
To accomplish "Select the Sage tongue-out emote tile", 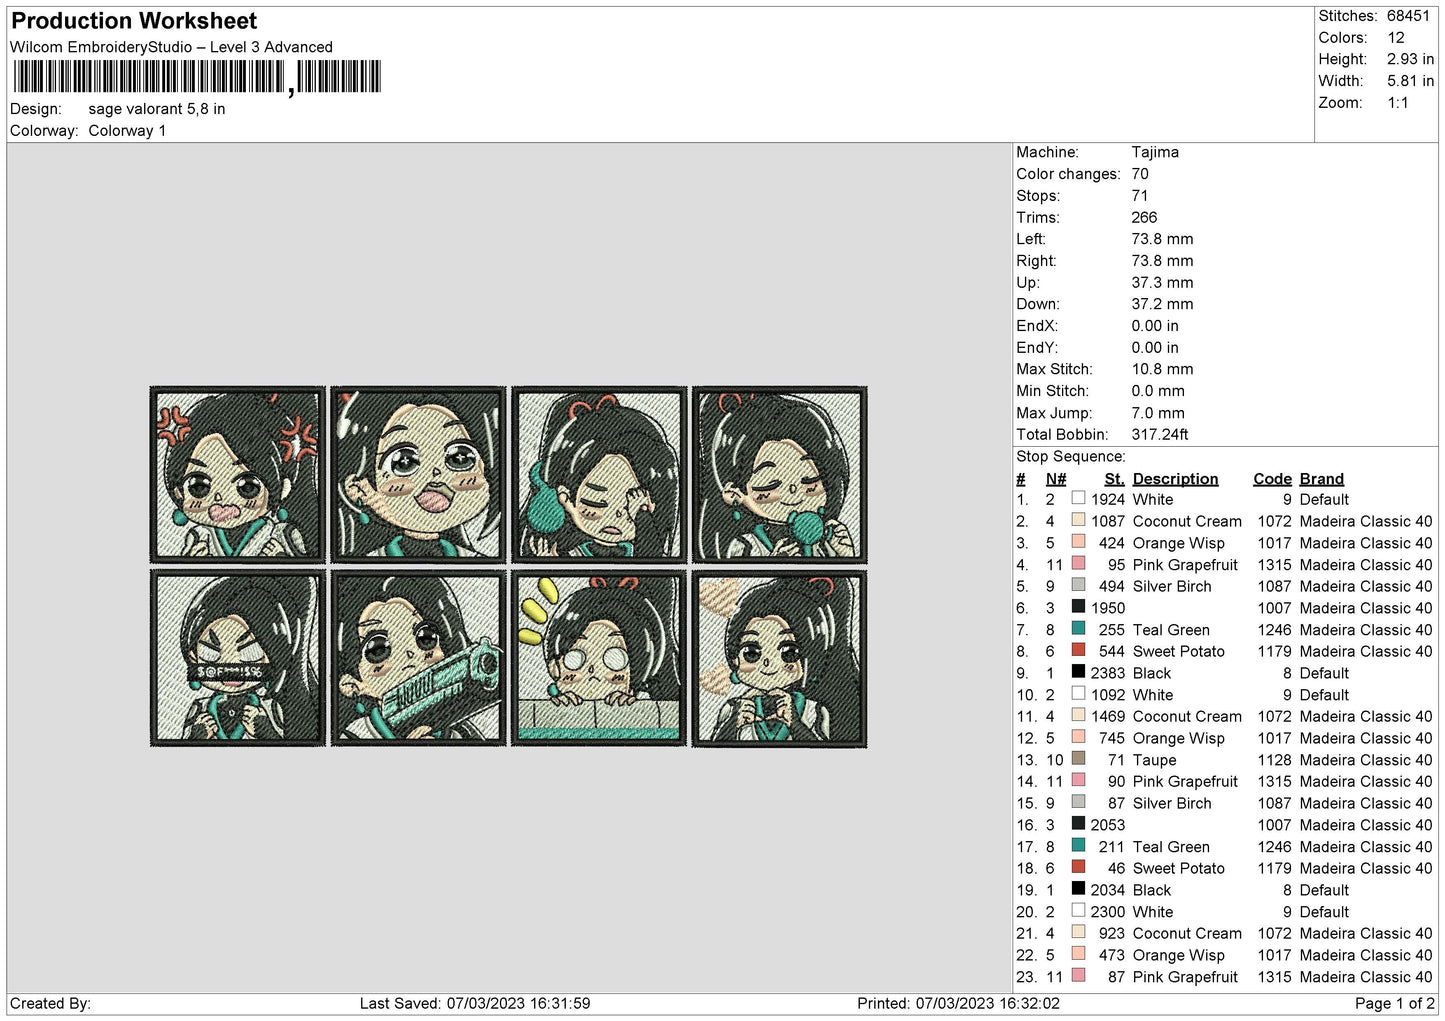I will tap(419, 474).
